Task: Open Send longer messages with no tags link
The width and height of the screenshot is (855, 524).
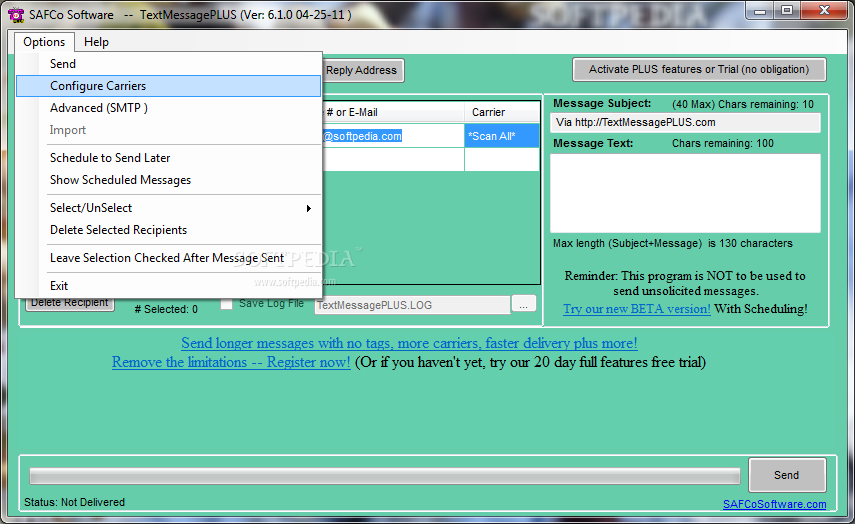Action: click(409, 343)
